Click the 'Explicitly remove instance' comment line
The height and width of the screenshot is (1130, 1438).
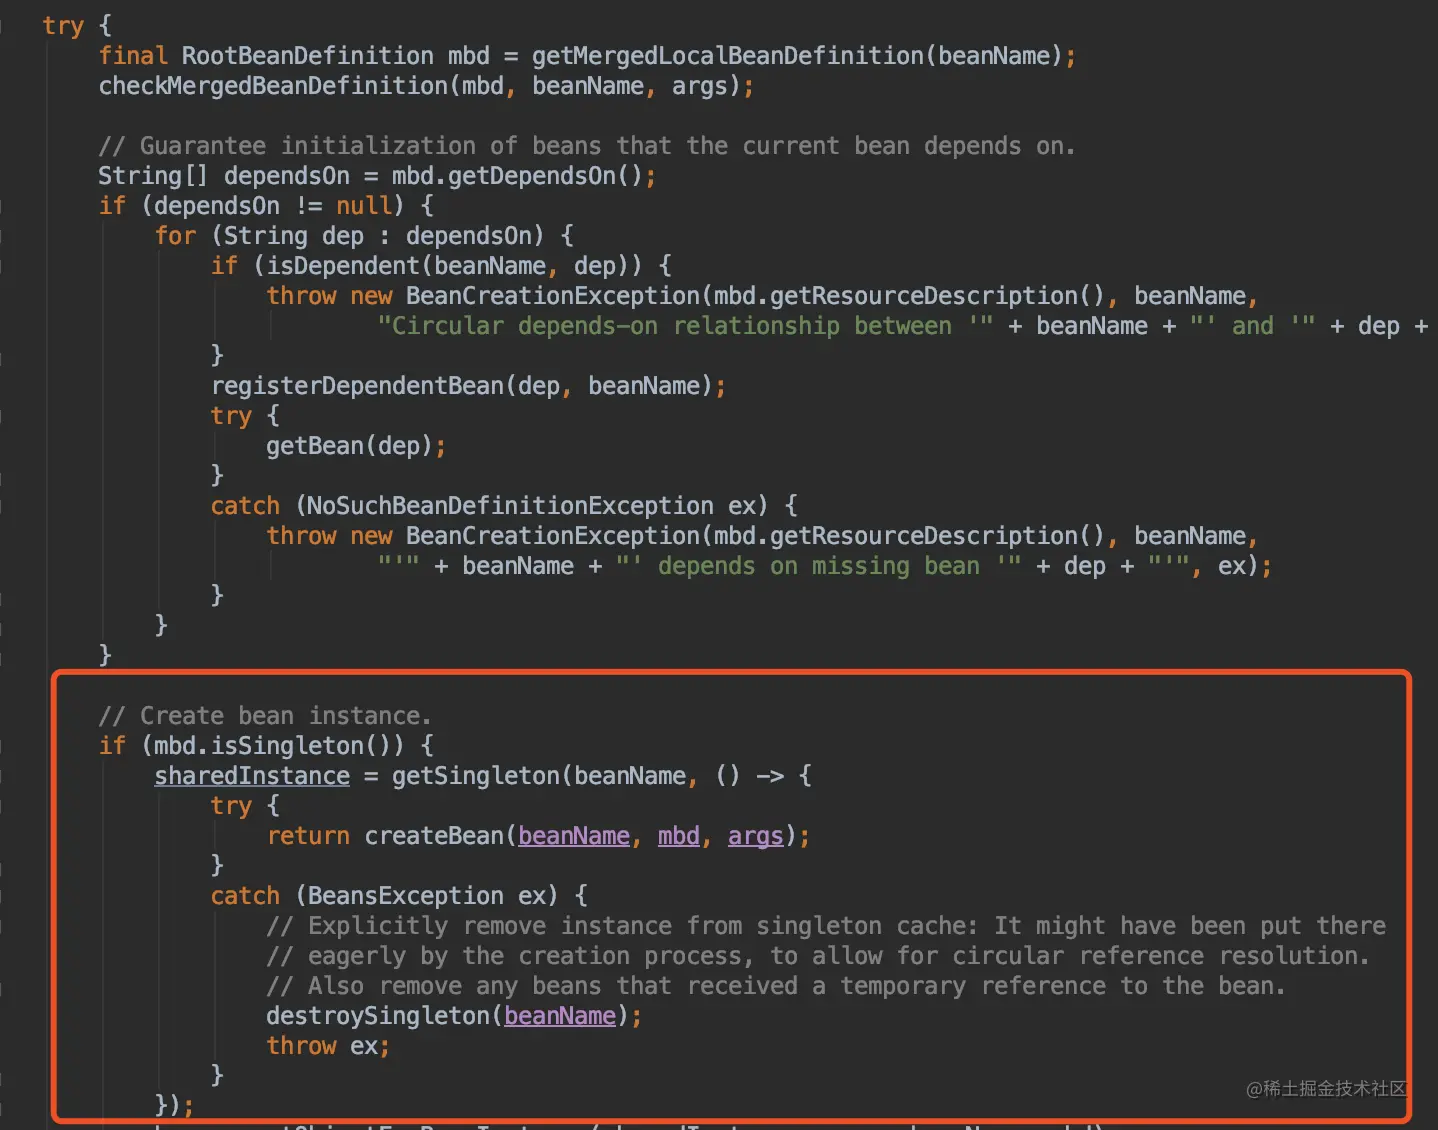[x=826, y=926]
